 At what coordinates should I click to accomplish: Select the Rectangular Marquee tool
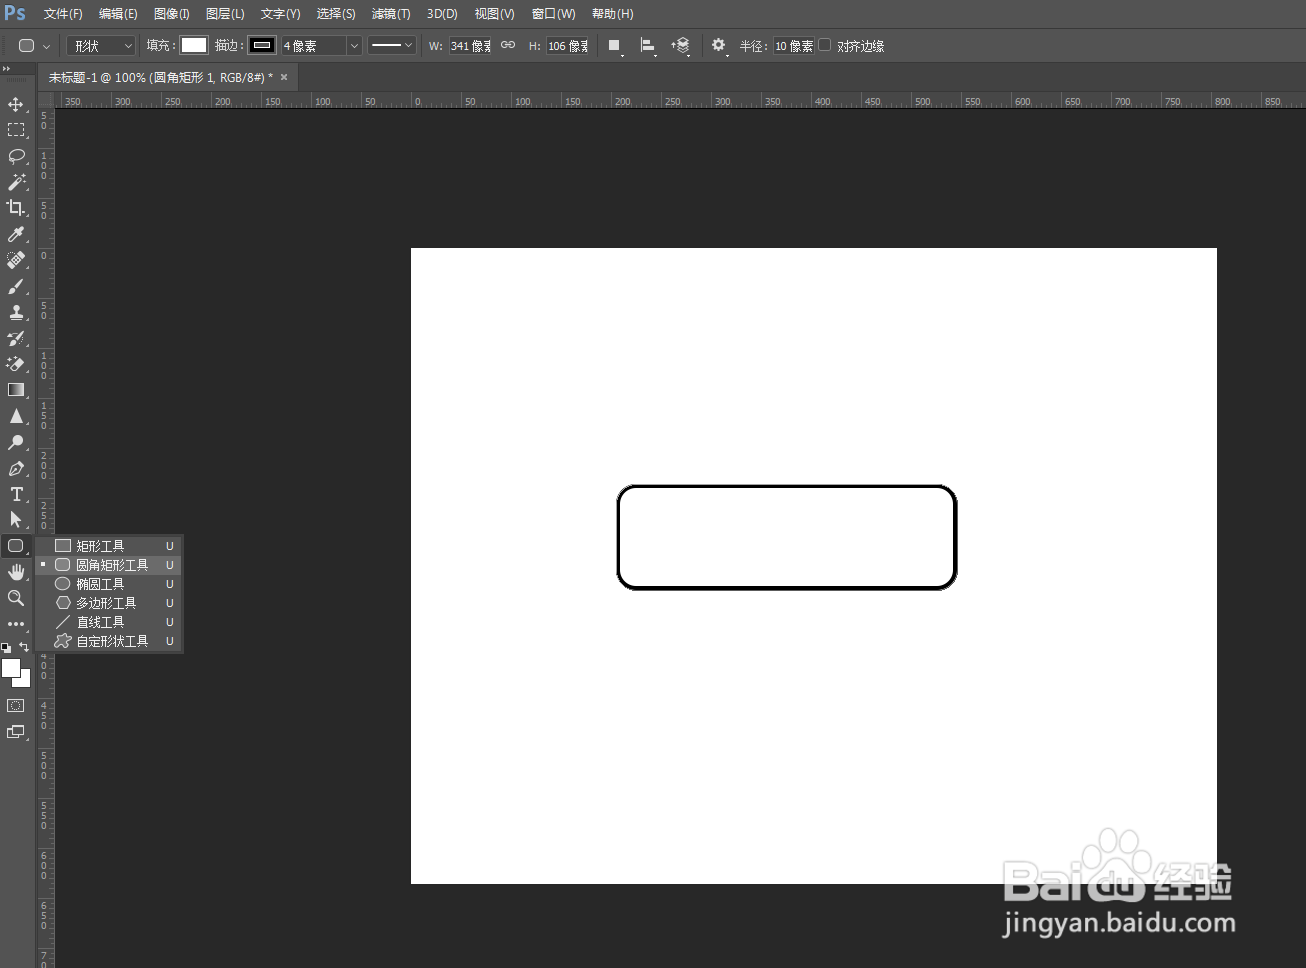(16, 130)
